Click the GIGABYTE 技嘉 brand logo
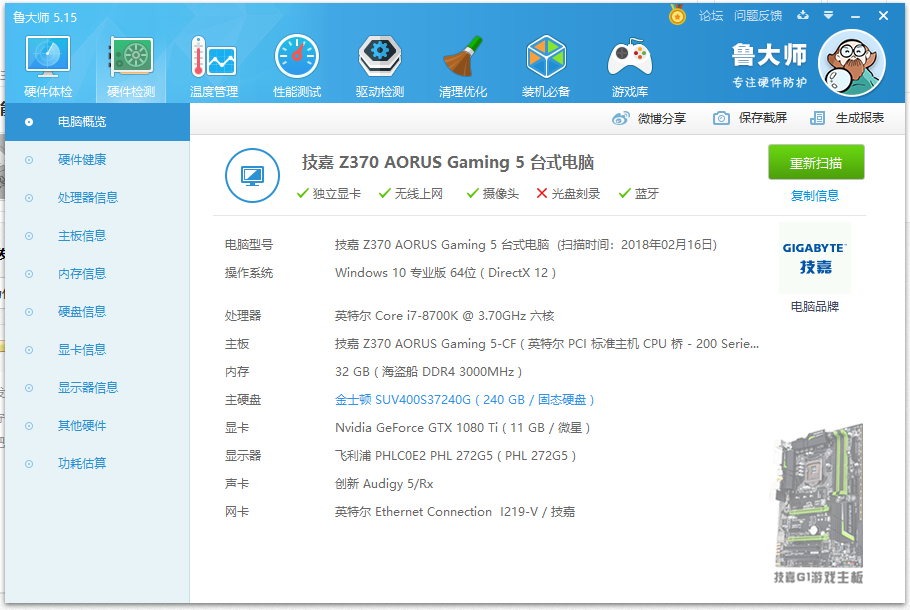The image size is (910, 610). pos(815,258)
